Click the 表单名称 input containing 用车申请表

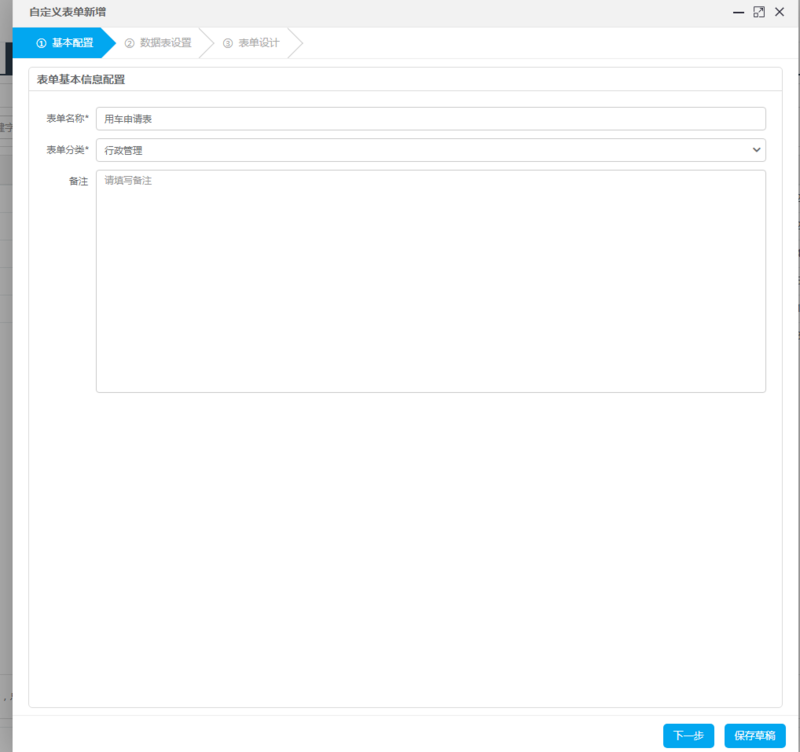(430, 119)
